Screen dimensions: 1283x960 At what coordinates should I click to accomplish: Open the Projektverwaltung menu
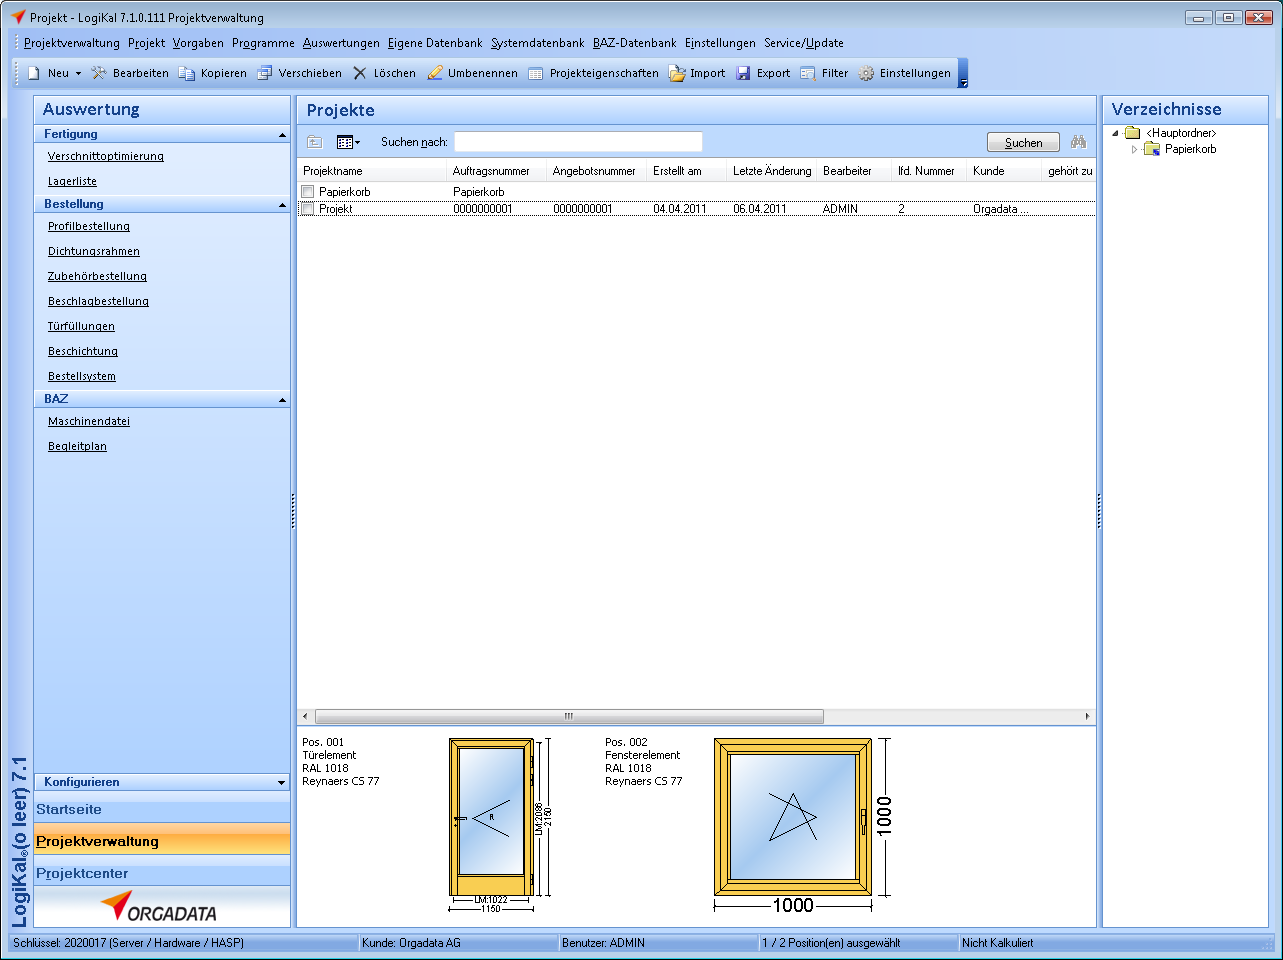point(72,43)
